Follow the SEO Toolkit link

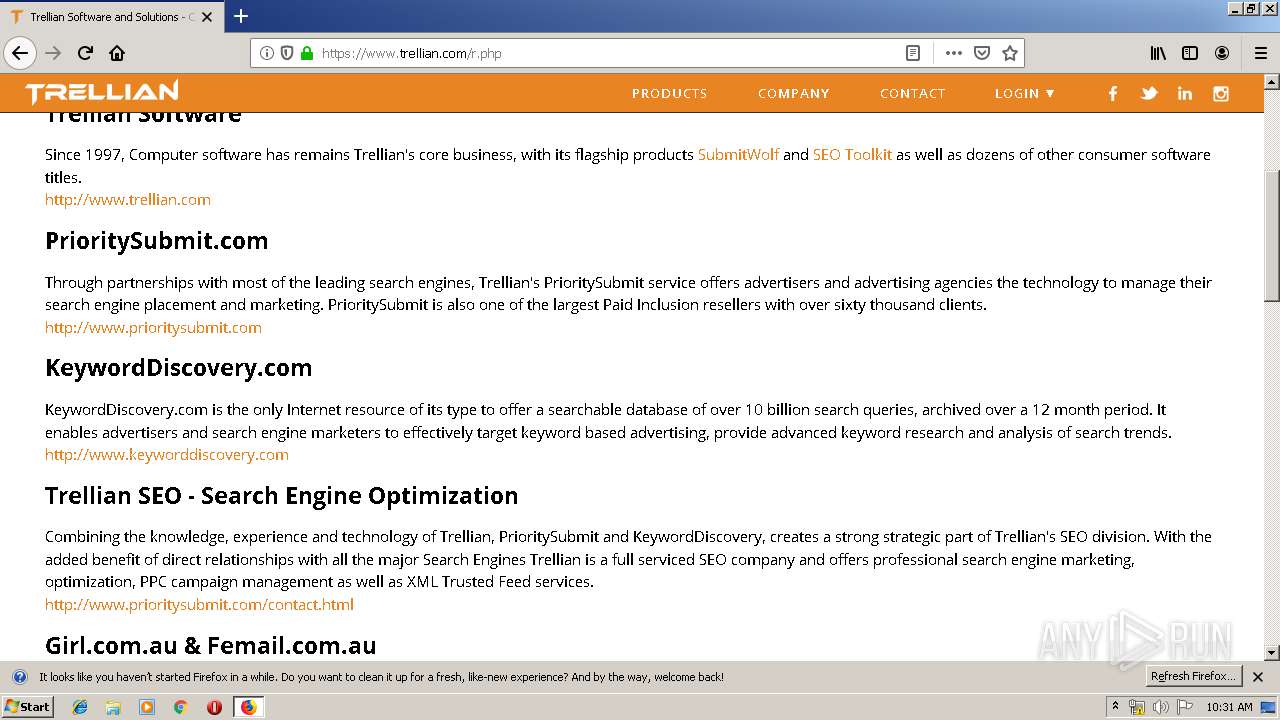pos(852,154)
